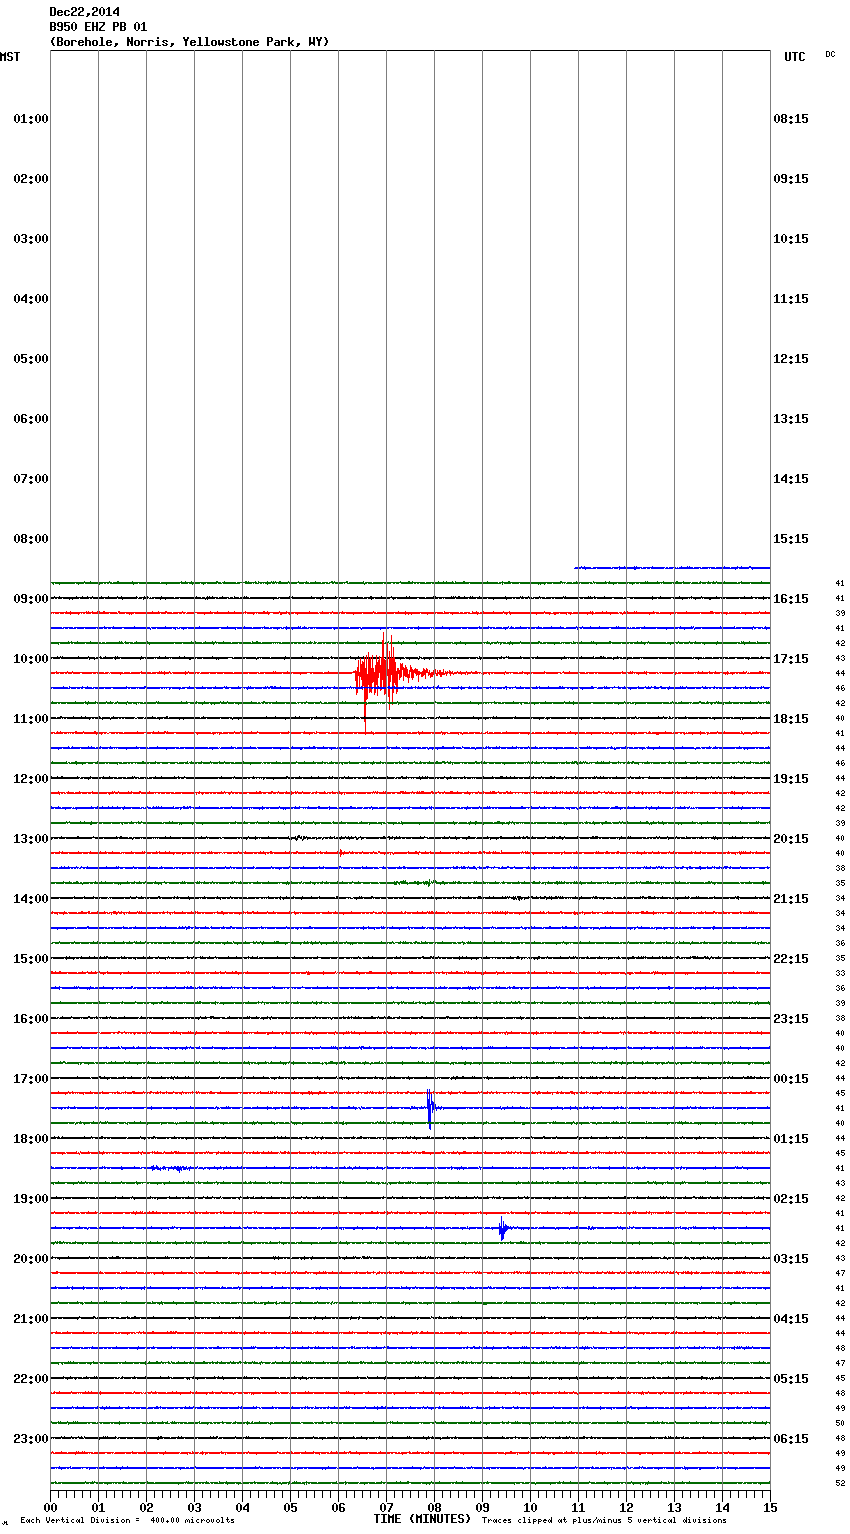Image resolution: width=850 pixels, height=1534 pixels.
Task: Click the small red blip on the 13:15 trace
Action: (341, 853)
